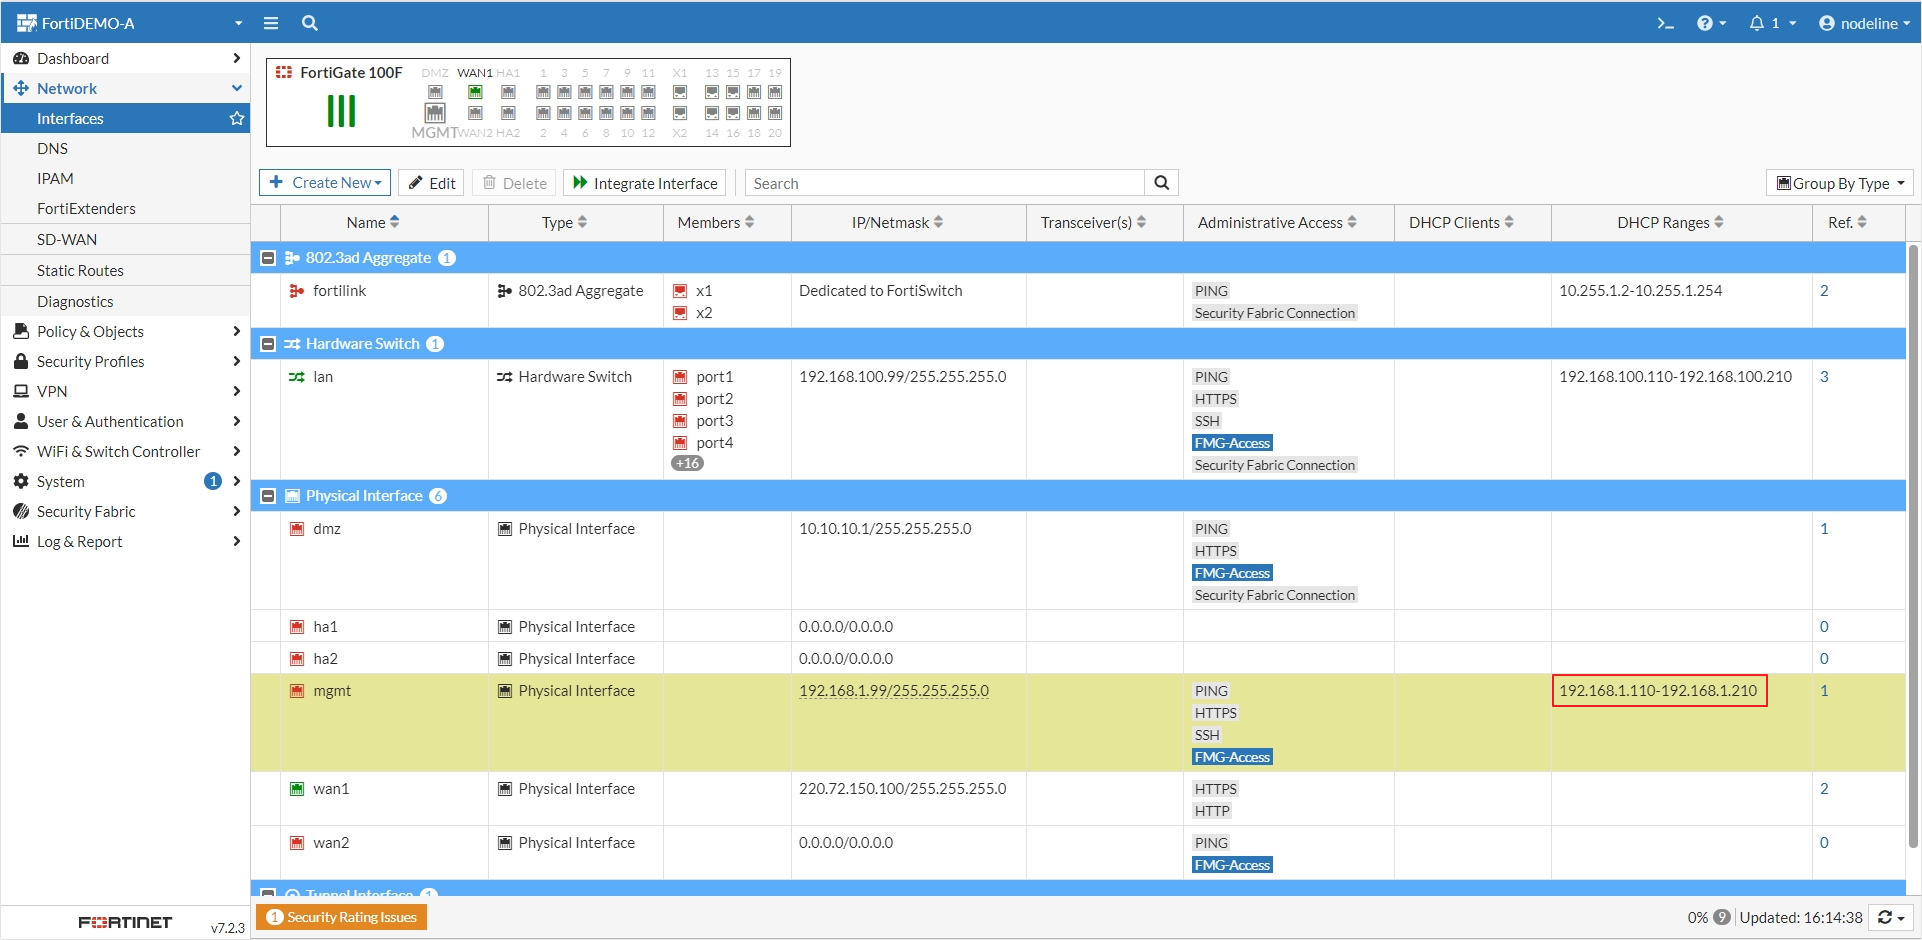Screen dimensions: 1922x940
Task: Select the ha1 interface row
Action: 1078,626
